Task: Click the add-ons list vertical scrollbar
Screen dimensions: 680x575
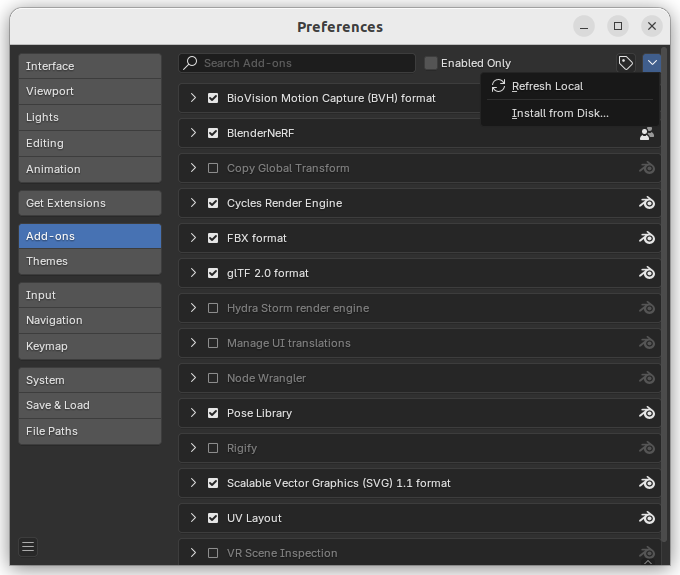Action: [665, 295]
